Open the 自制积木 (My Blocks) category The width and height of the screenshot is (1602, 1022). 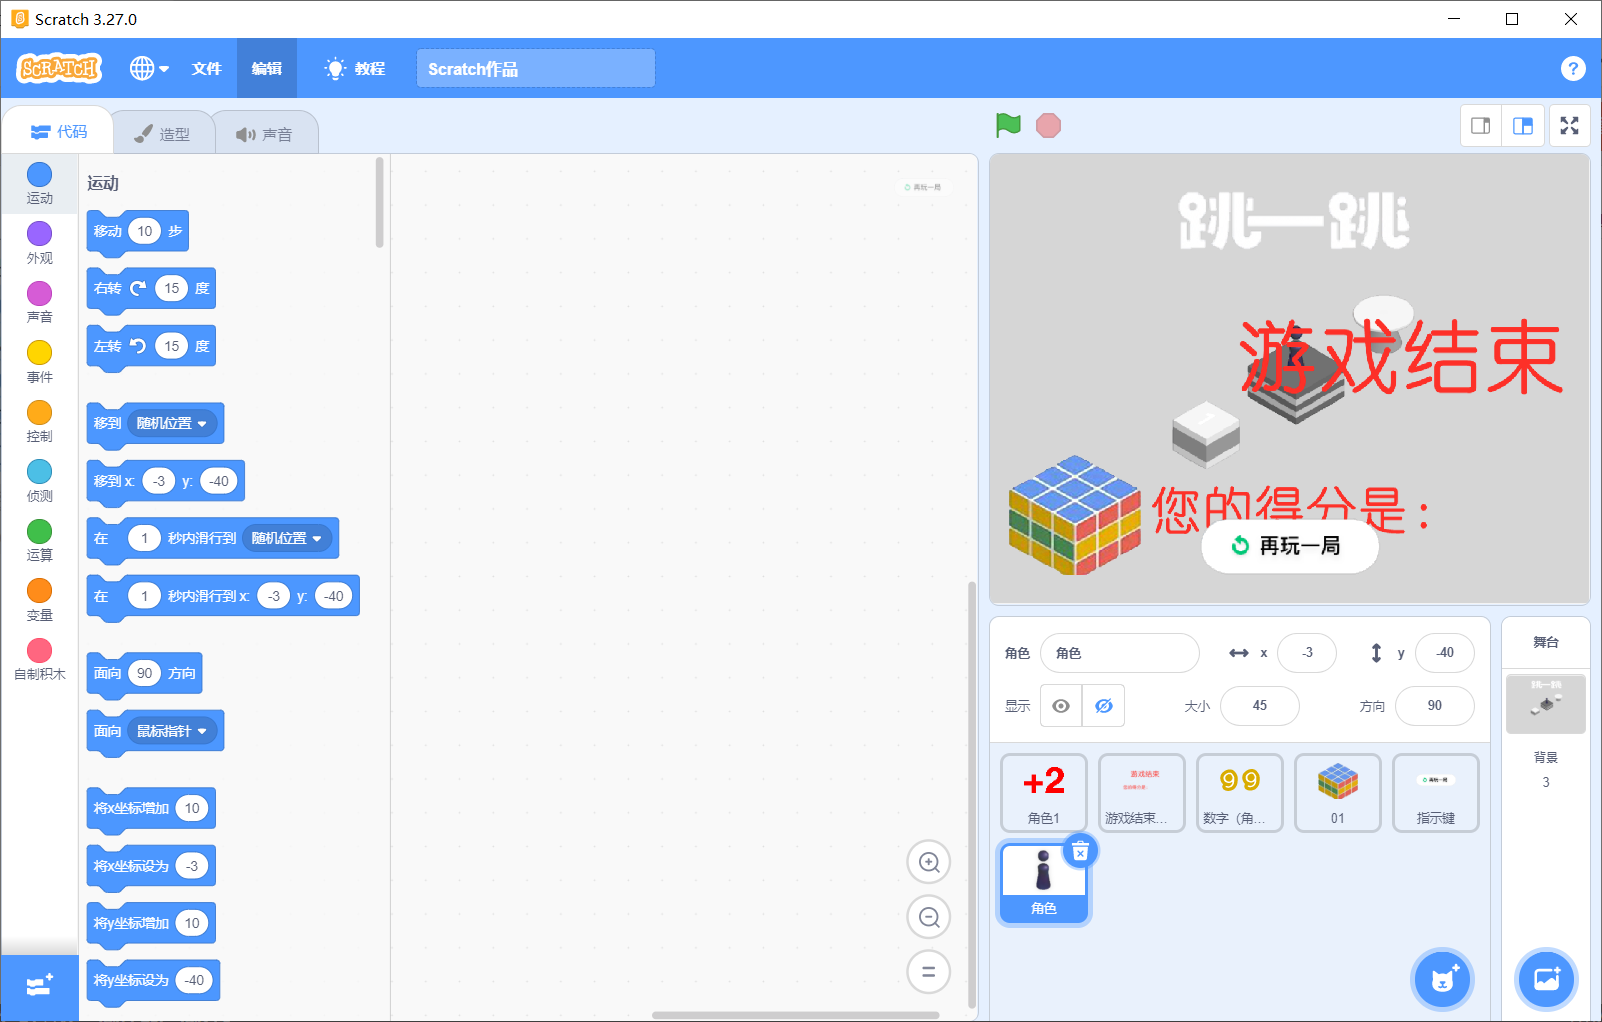click(39, 659)
